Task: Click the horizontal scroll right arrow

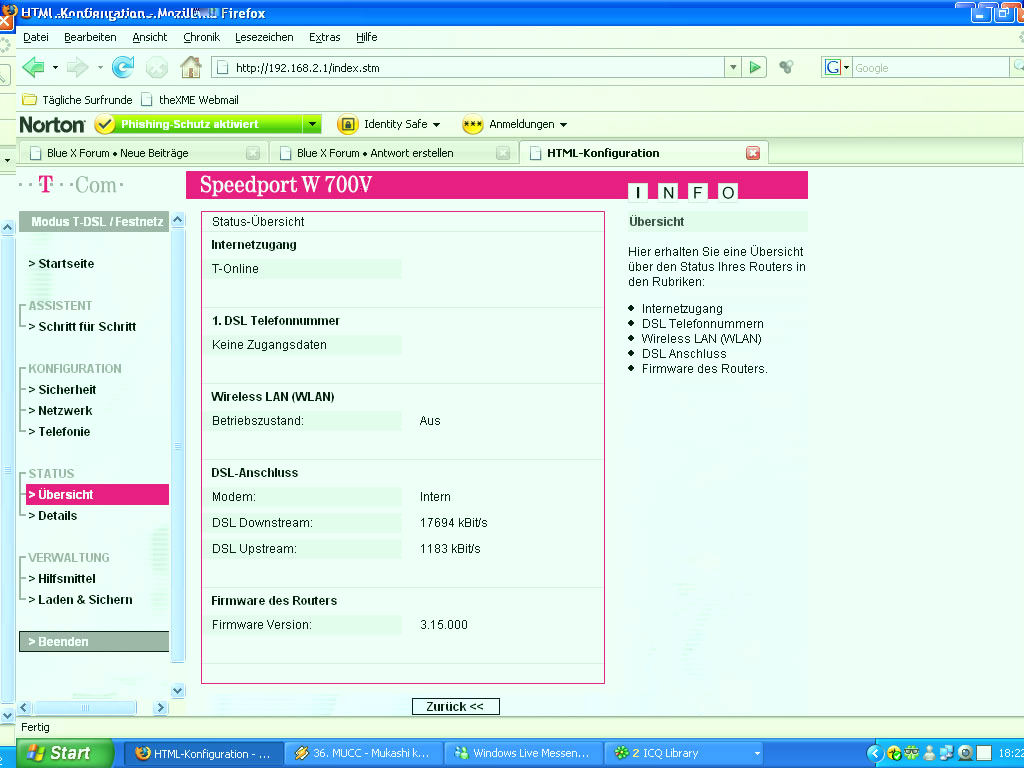Action: tap(161, 707)
